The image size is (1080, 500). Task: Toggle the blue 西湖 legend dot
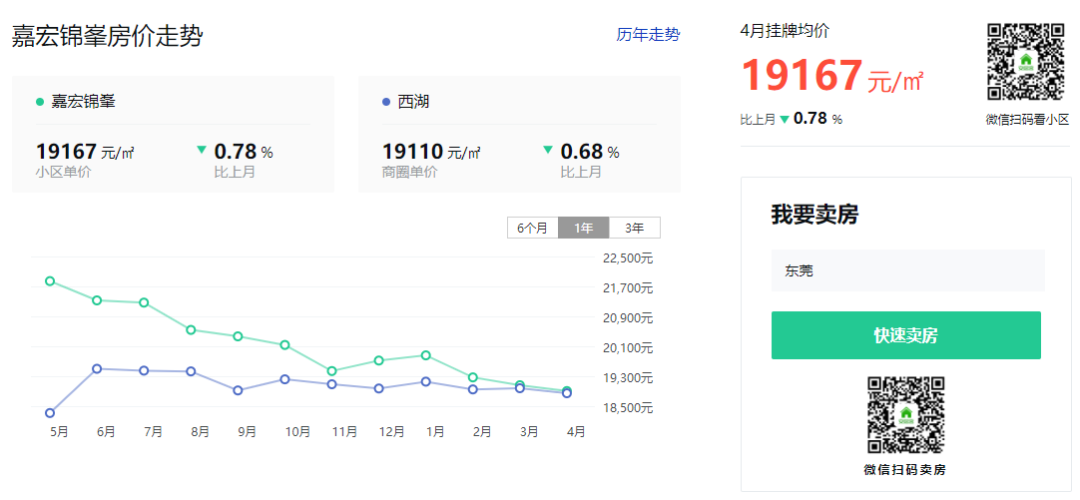(386, 102)
